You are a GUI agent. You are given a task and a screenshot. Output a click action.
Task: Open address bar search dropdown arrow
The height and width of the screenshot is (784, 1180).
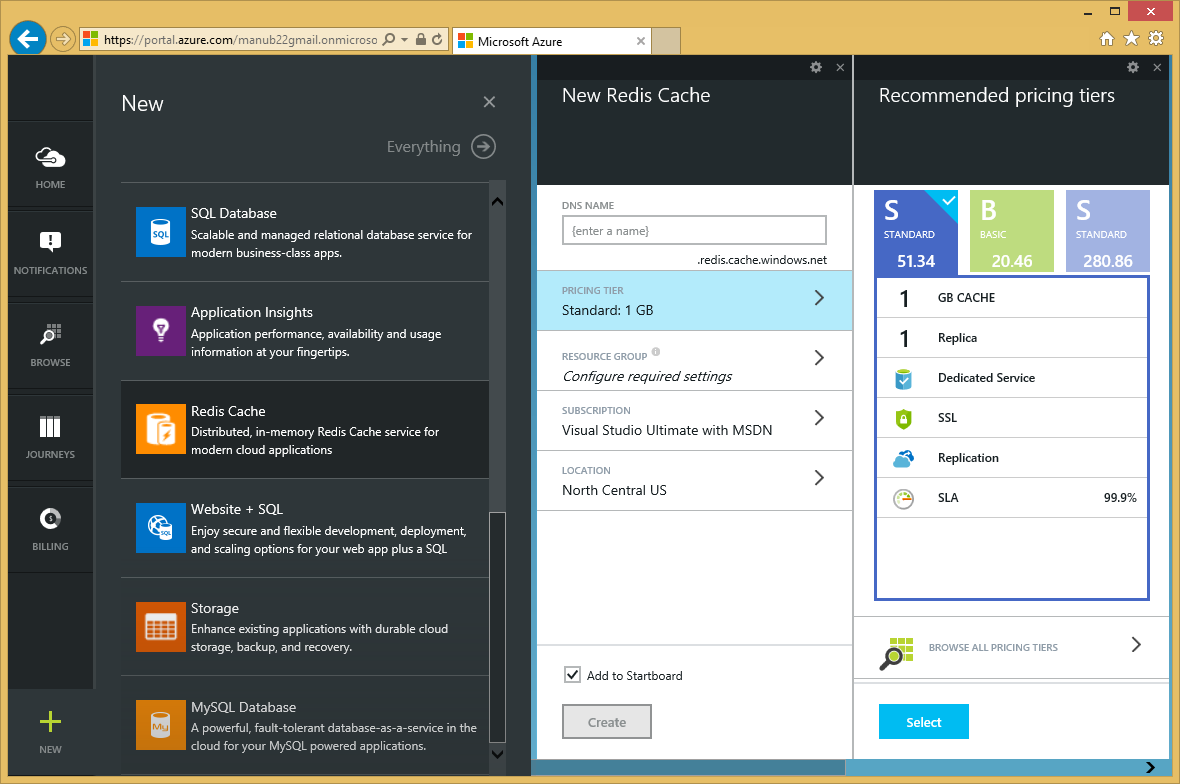[x=404, y=39]
